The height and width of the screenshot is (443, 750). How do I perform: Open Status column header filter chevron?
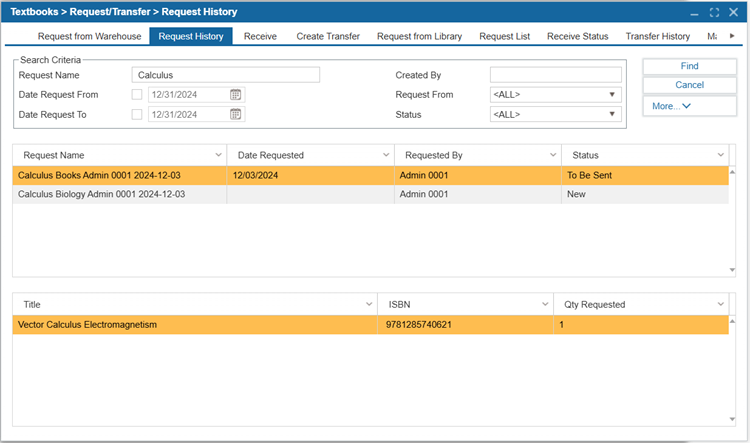[720, 155]
